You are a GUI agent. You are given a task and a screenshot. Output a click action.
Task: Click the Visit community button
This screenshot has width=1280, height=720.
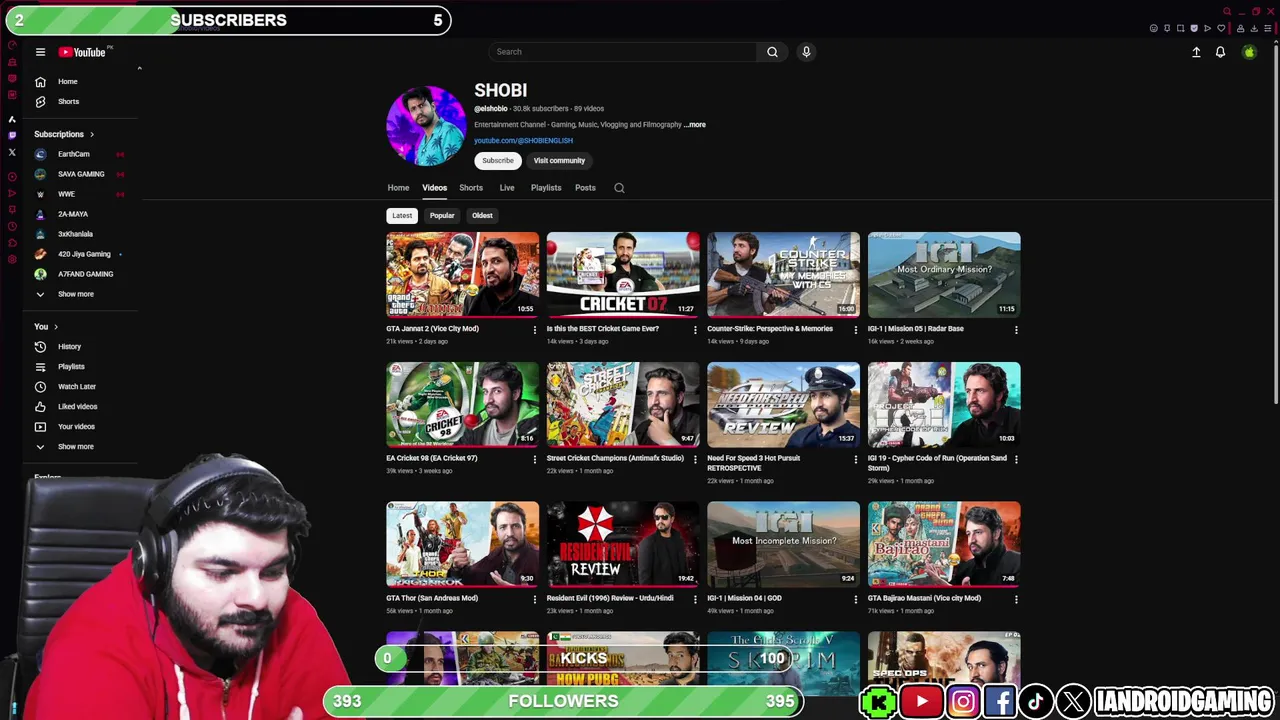point(559,160)
